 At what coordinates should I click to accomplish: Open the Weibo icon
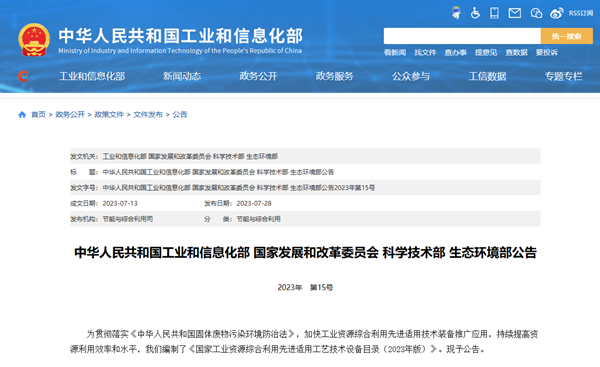pyautogui.click(x=556, y=13)
